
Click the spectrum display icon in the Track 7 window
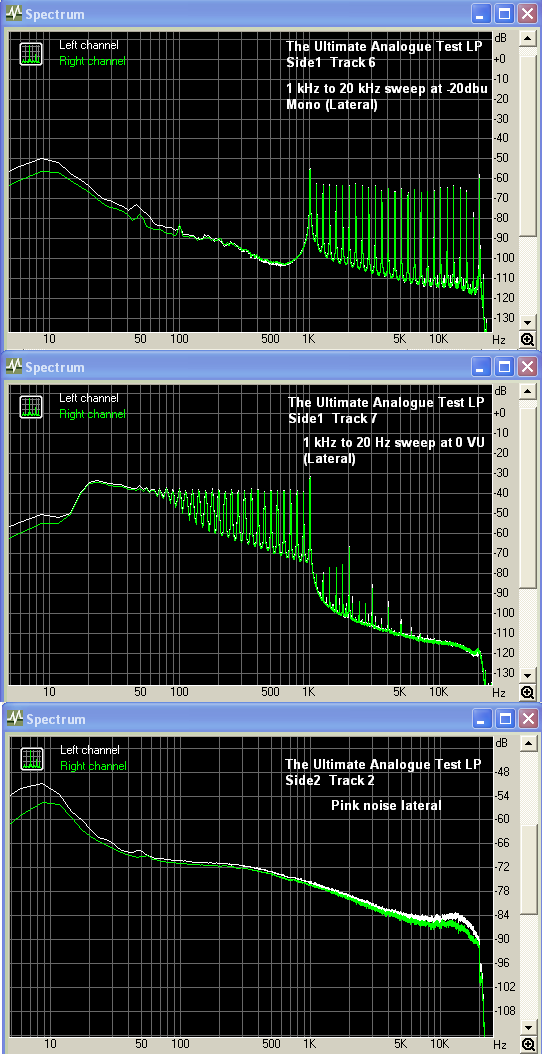tap(31, 407)
